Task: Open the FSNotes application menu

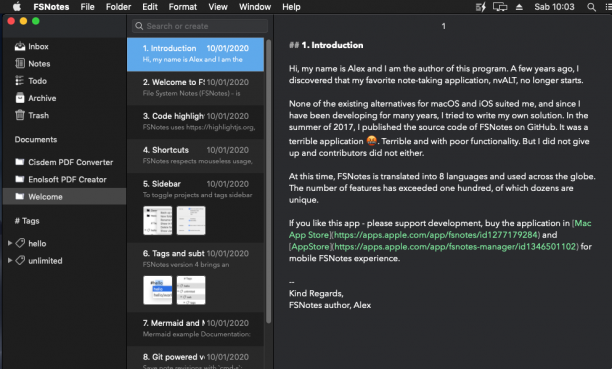Action: [51, 7]
